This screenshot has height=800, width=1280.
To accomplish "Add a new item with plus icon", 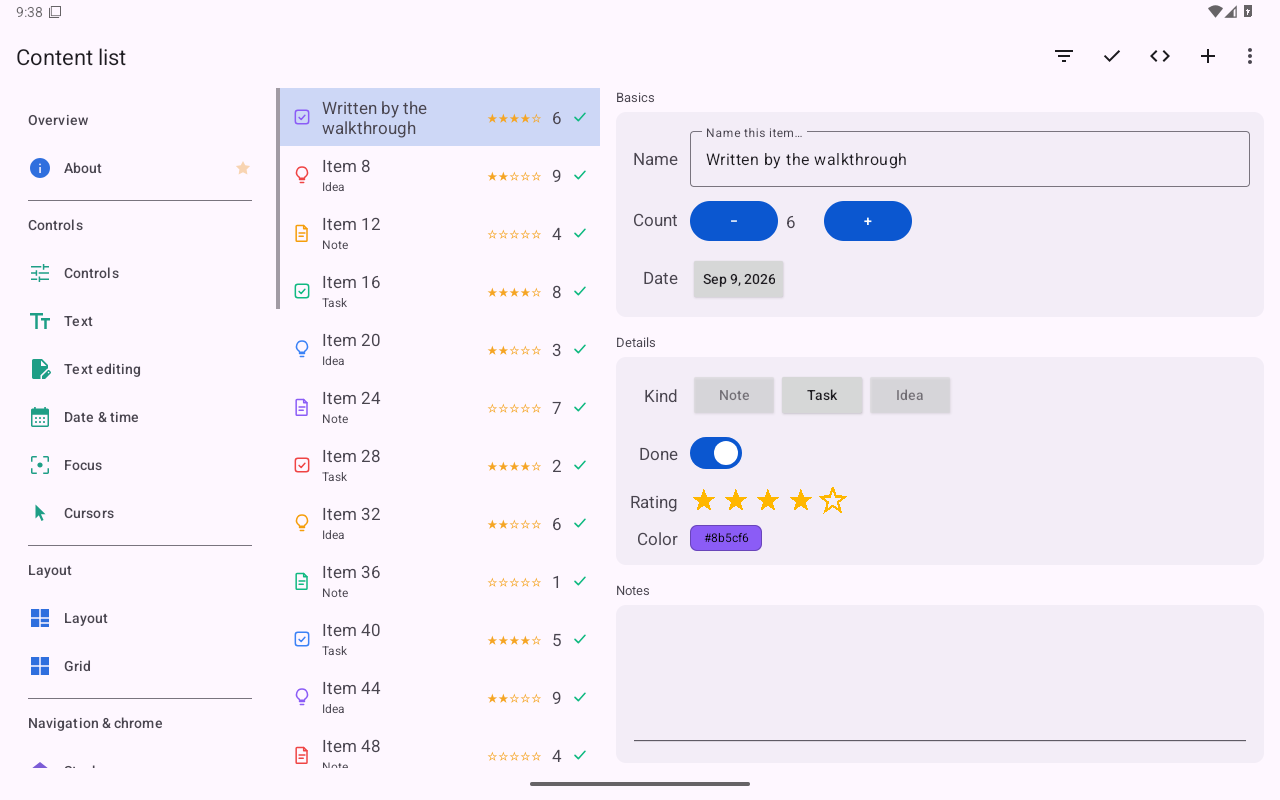I will click(1208, 56).
